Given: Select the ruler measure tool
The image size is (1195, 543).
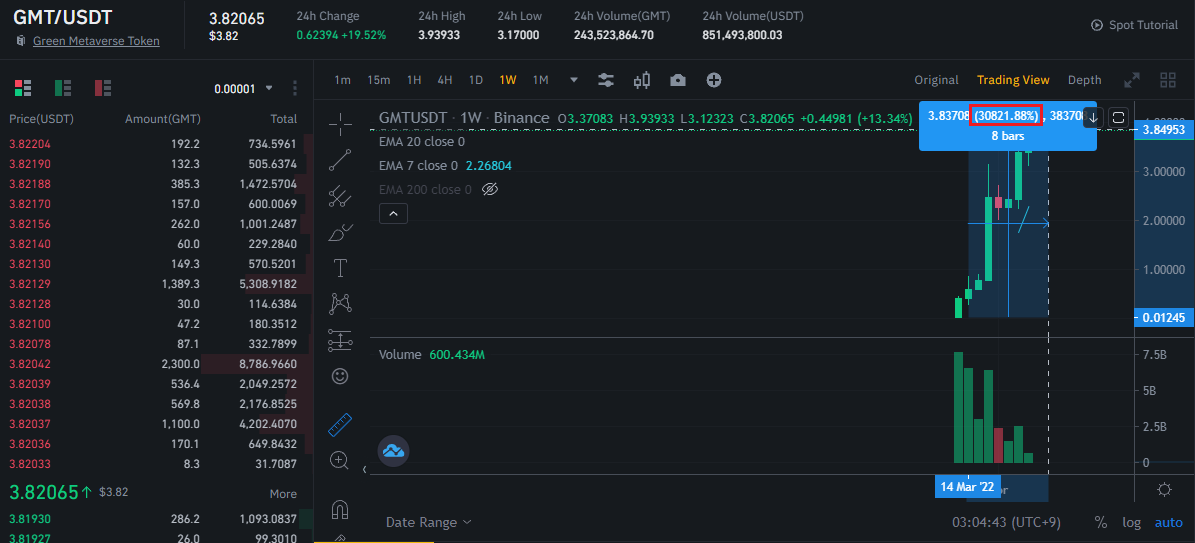Looking at the screenshot, I should pyautogui.click(x=340, y=425).
